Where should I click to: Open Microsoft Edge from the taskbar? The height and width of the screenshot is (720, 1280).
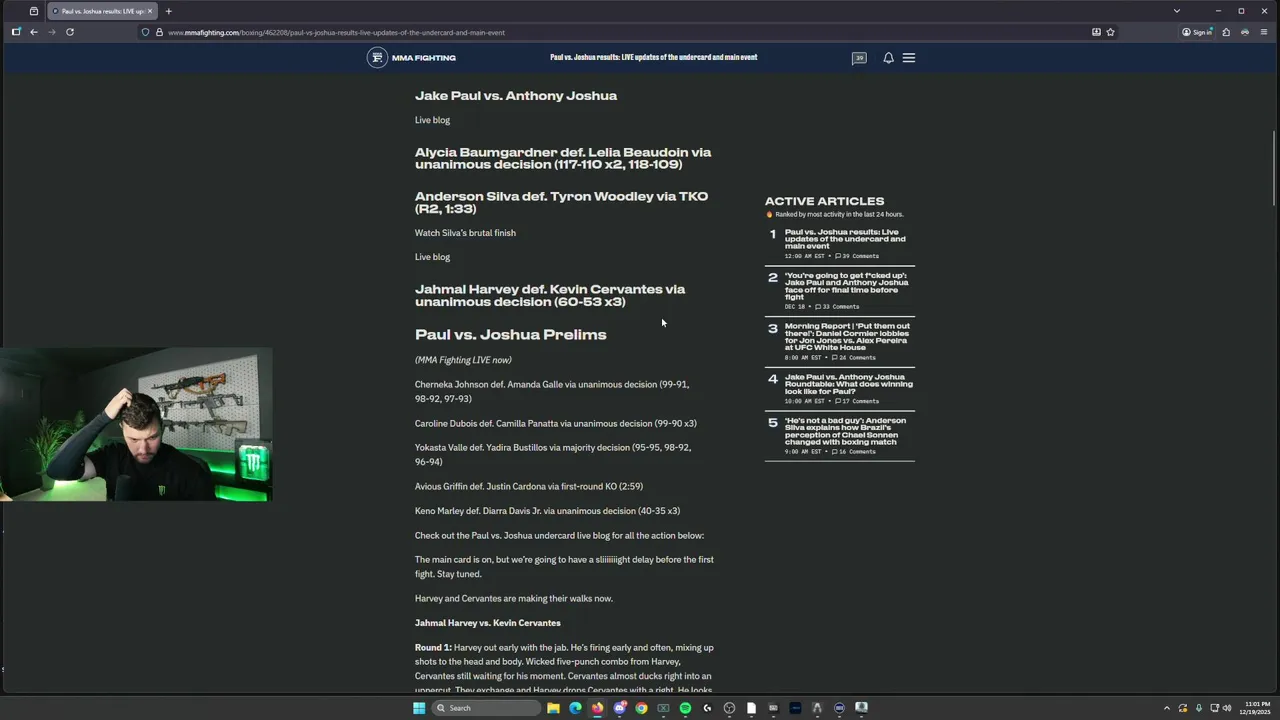(x=575, y=708)
